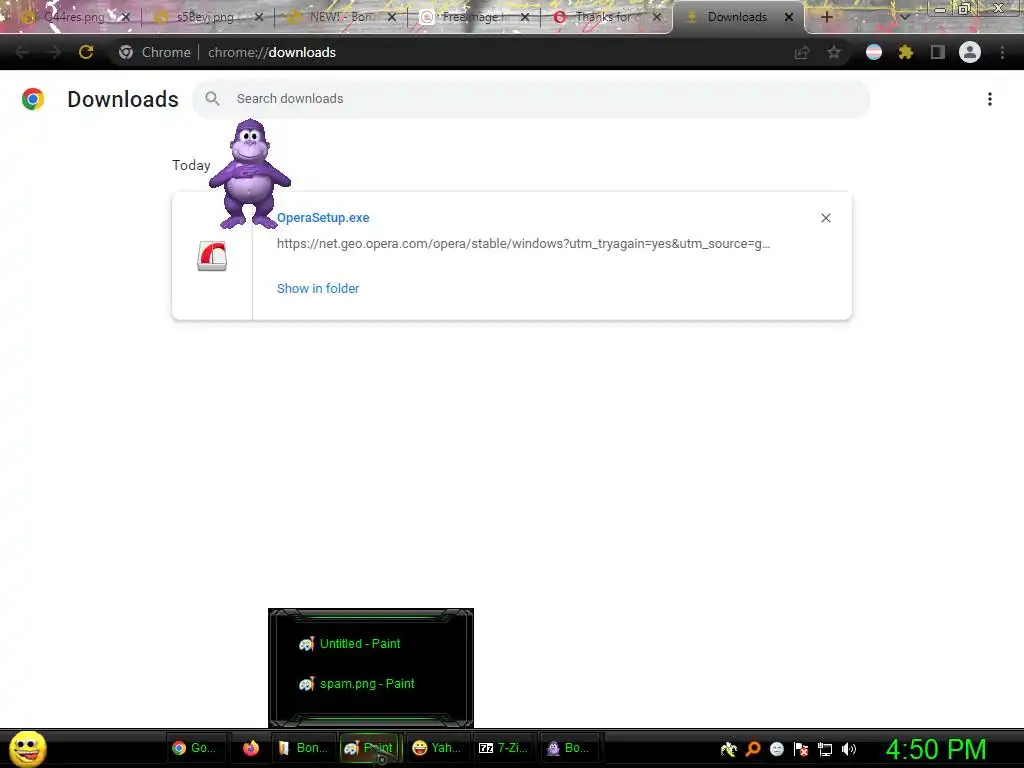1024x768 pixels.
Task: Close the Q44res.png tab
Action: (126, 17)
